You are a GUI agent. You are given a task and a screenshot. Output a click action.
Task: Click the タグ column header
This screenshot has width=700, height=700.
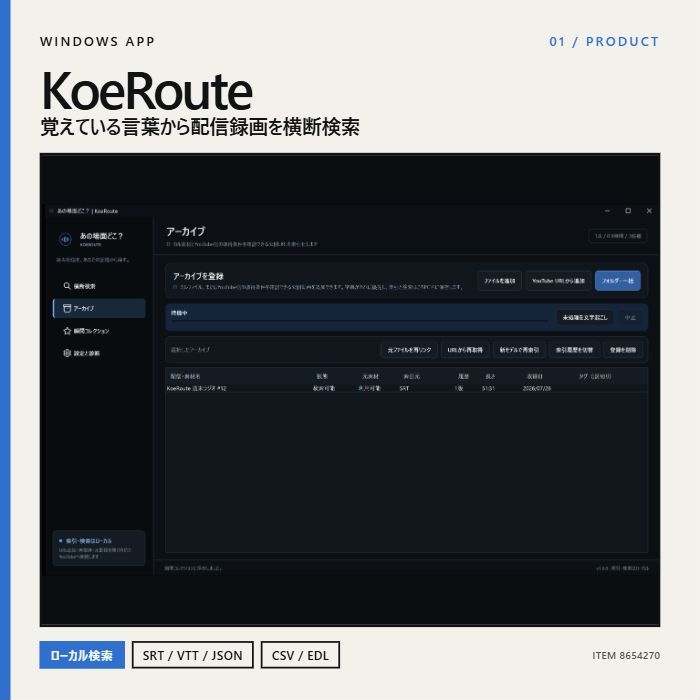point(595,376)
